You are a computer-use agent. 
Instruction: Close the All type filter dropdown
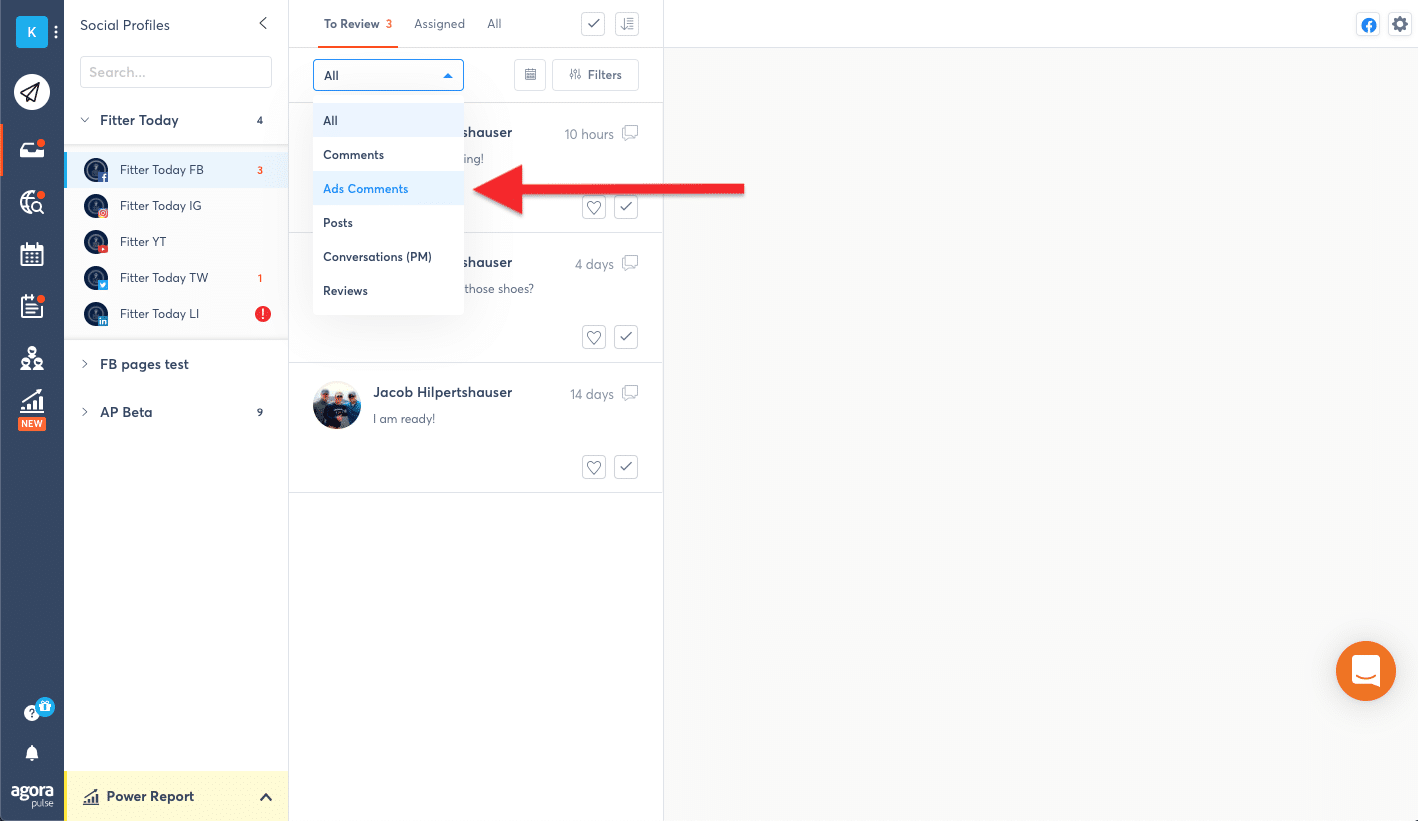[388, 75]
